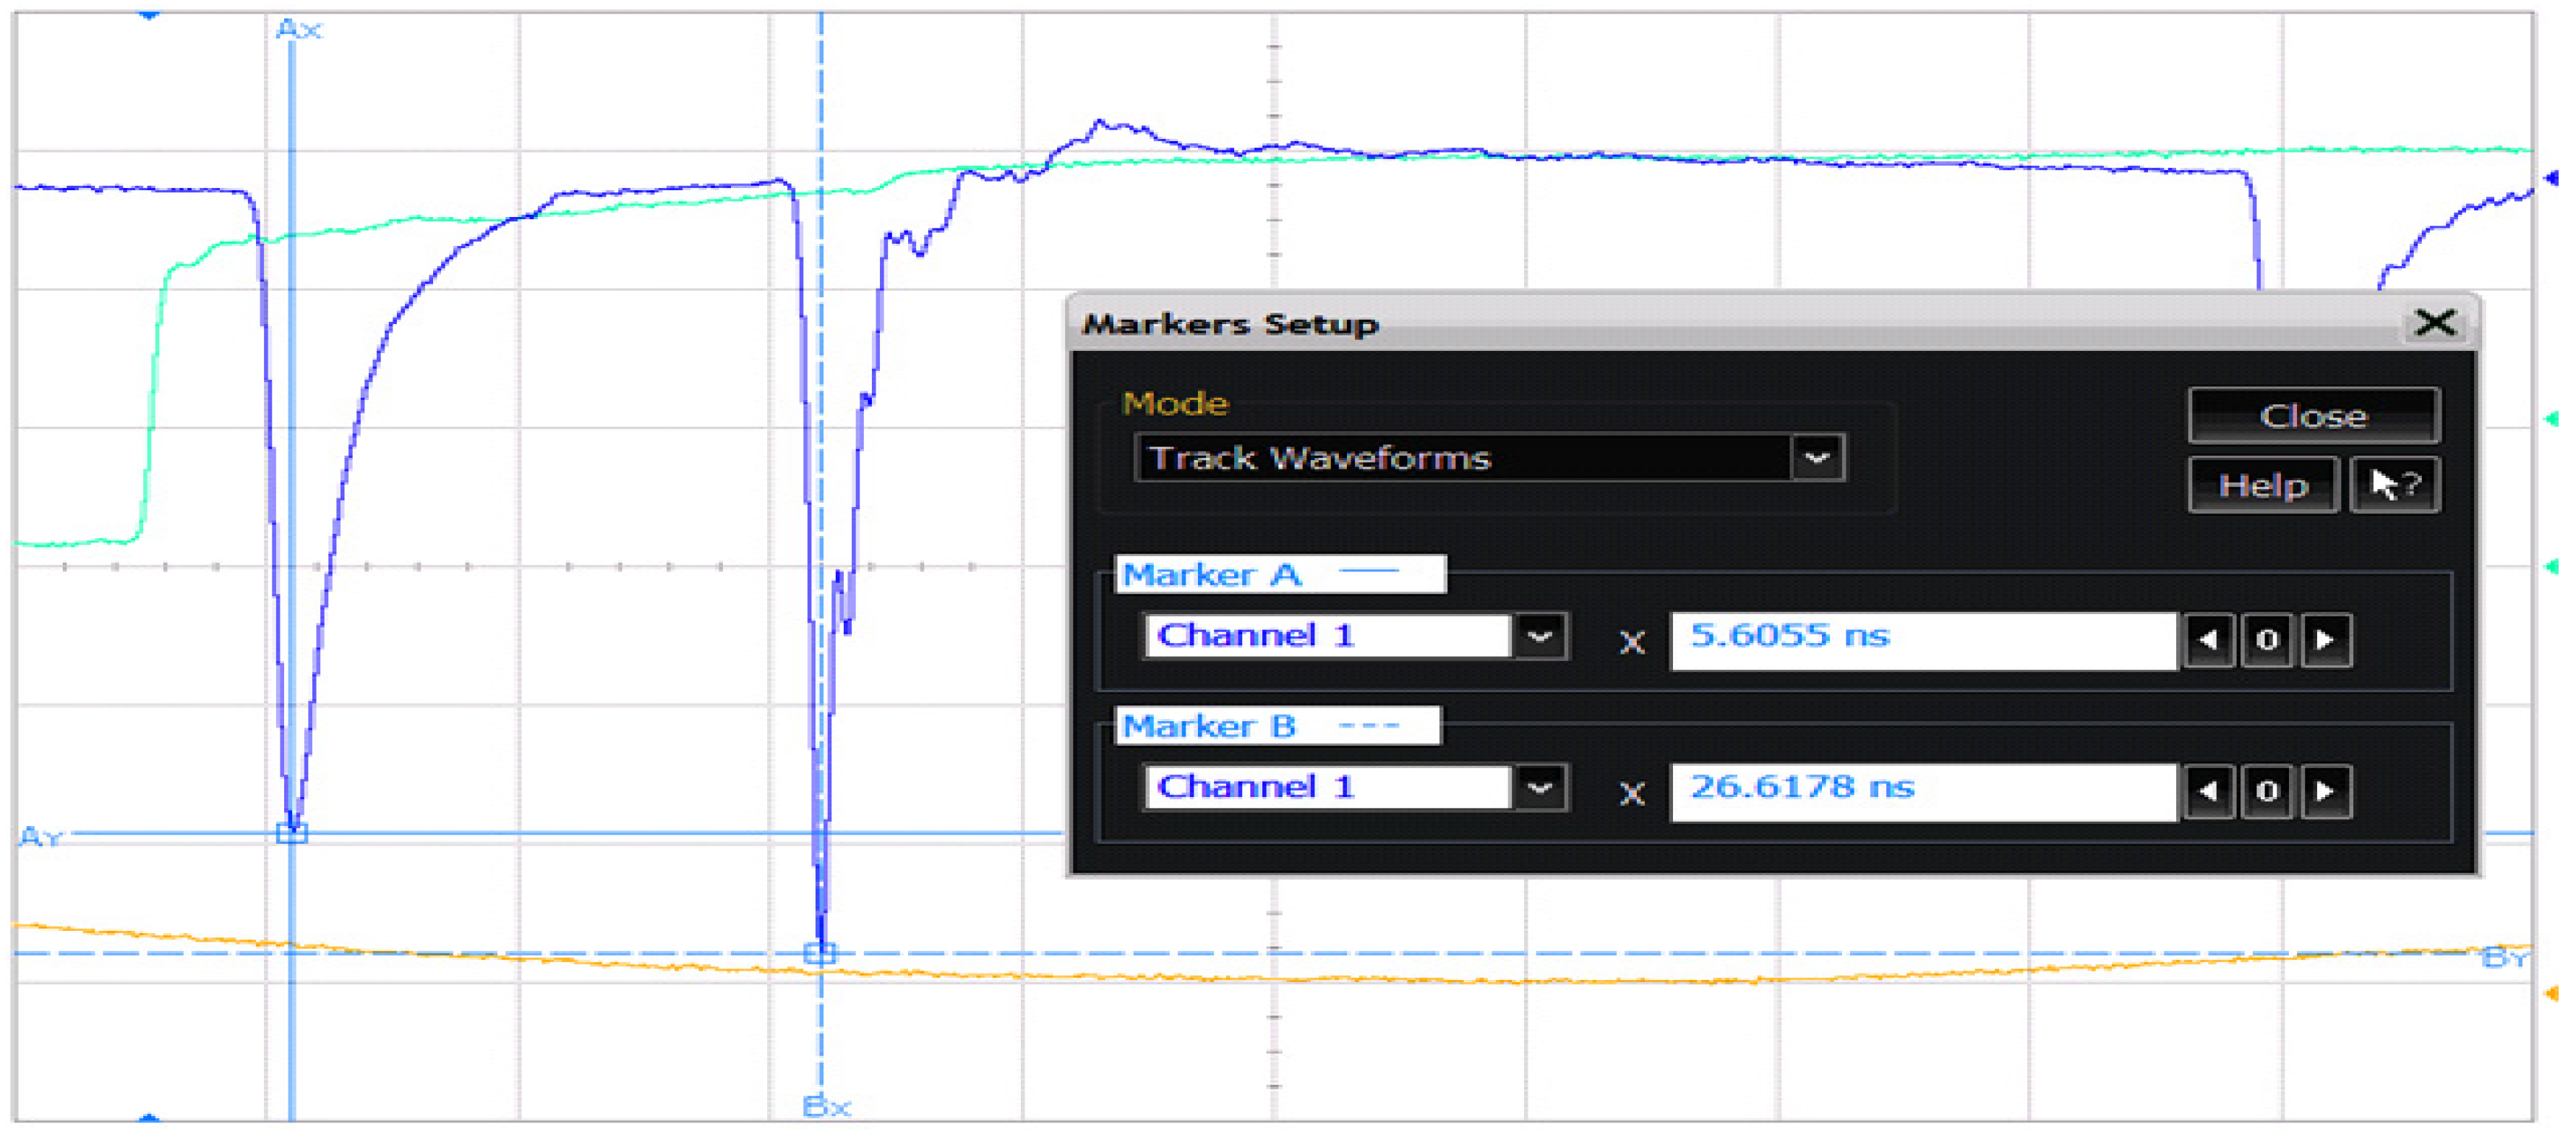
Task: Select the Bx marker label at bottom
Action: point(827,1106)
